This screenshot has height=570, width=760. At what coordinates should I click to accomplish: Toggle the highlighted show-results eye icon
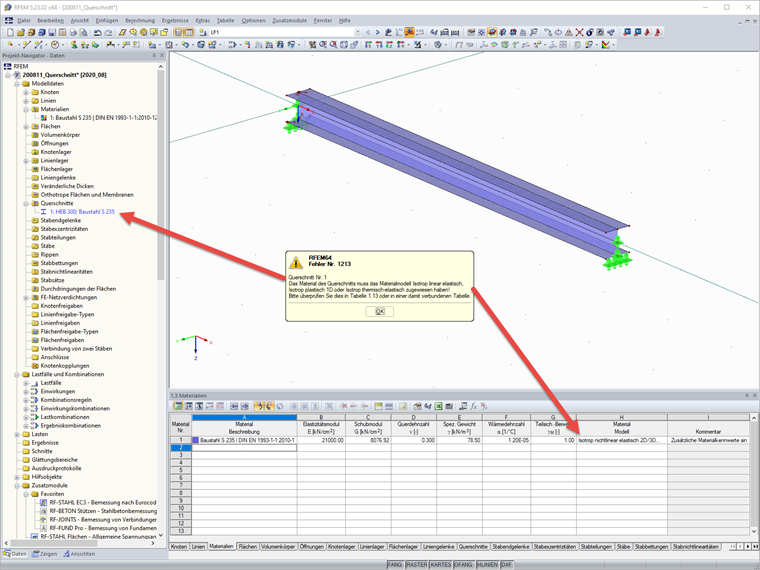click(410, 32)
